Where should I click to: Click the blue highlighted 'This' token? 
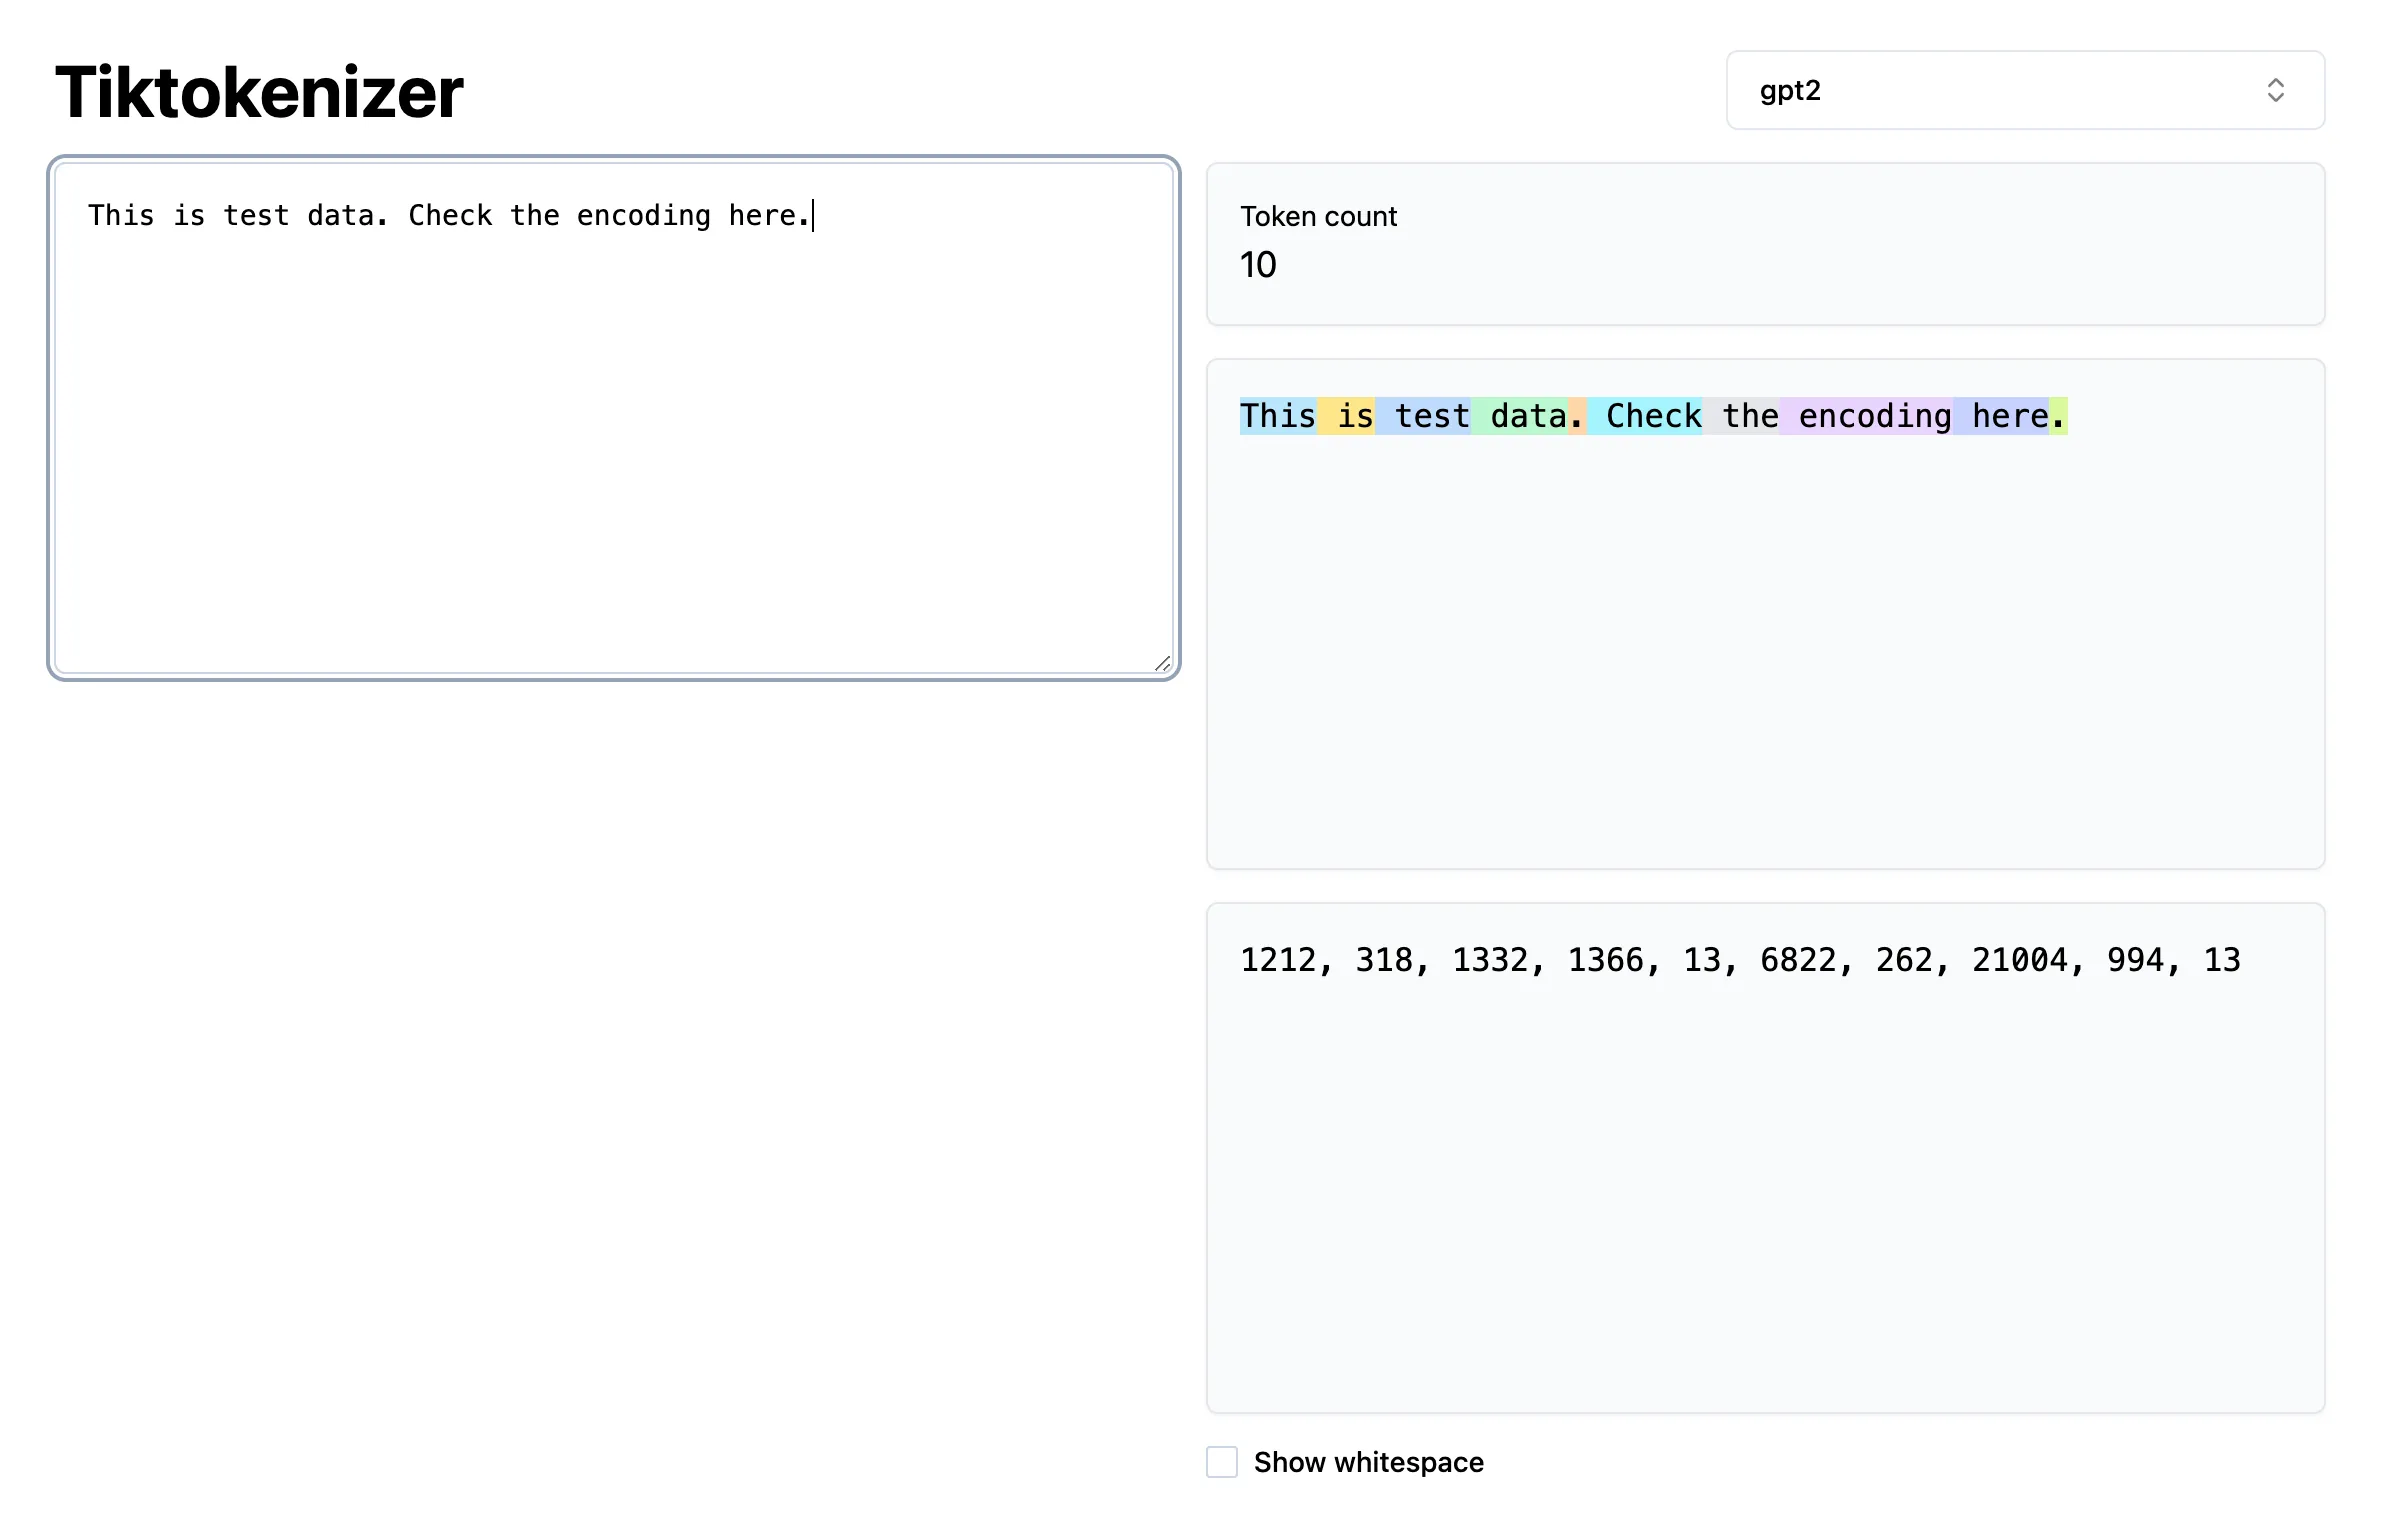click(x=1277, y=416)
